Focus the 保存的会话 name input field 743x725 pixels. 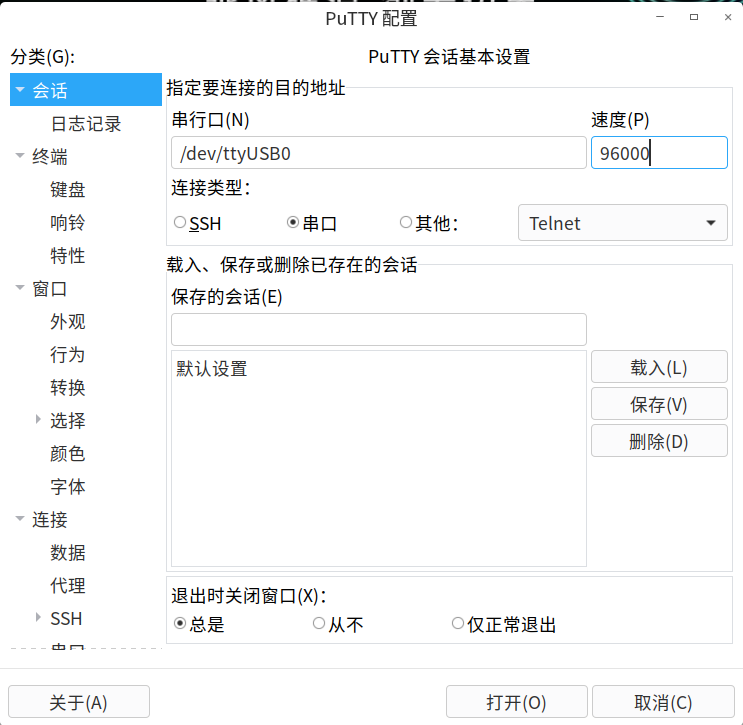pos(379,329)
